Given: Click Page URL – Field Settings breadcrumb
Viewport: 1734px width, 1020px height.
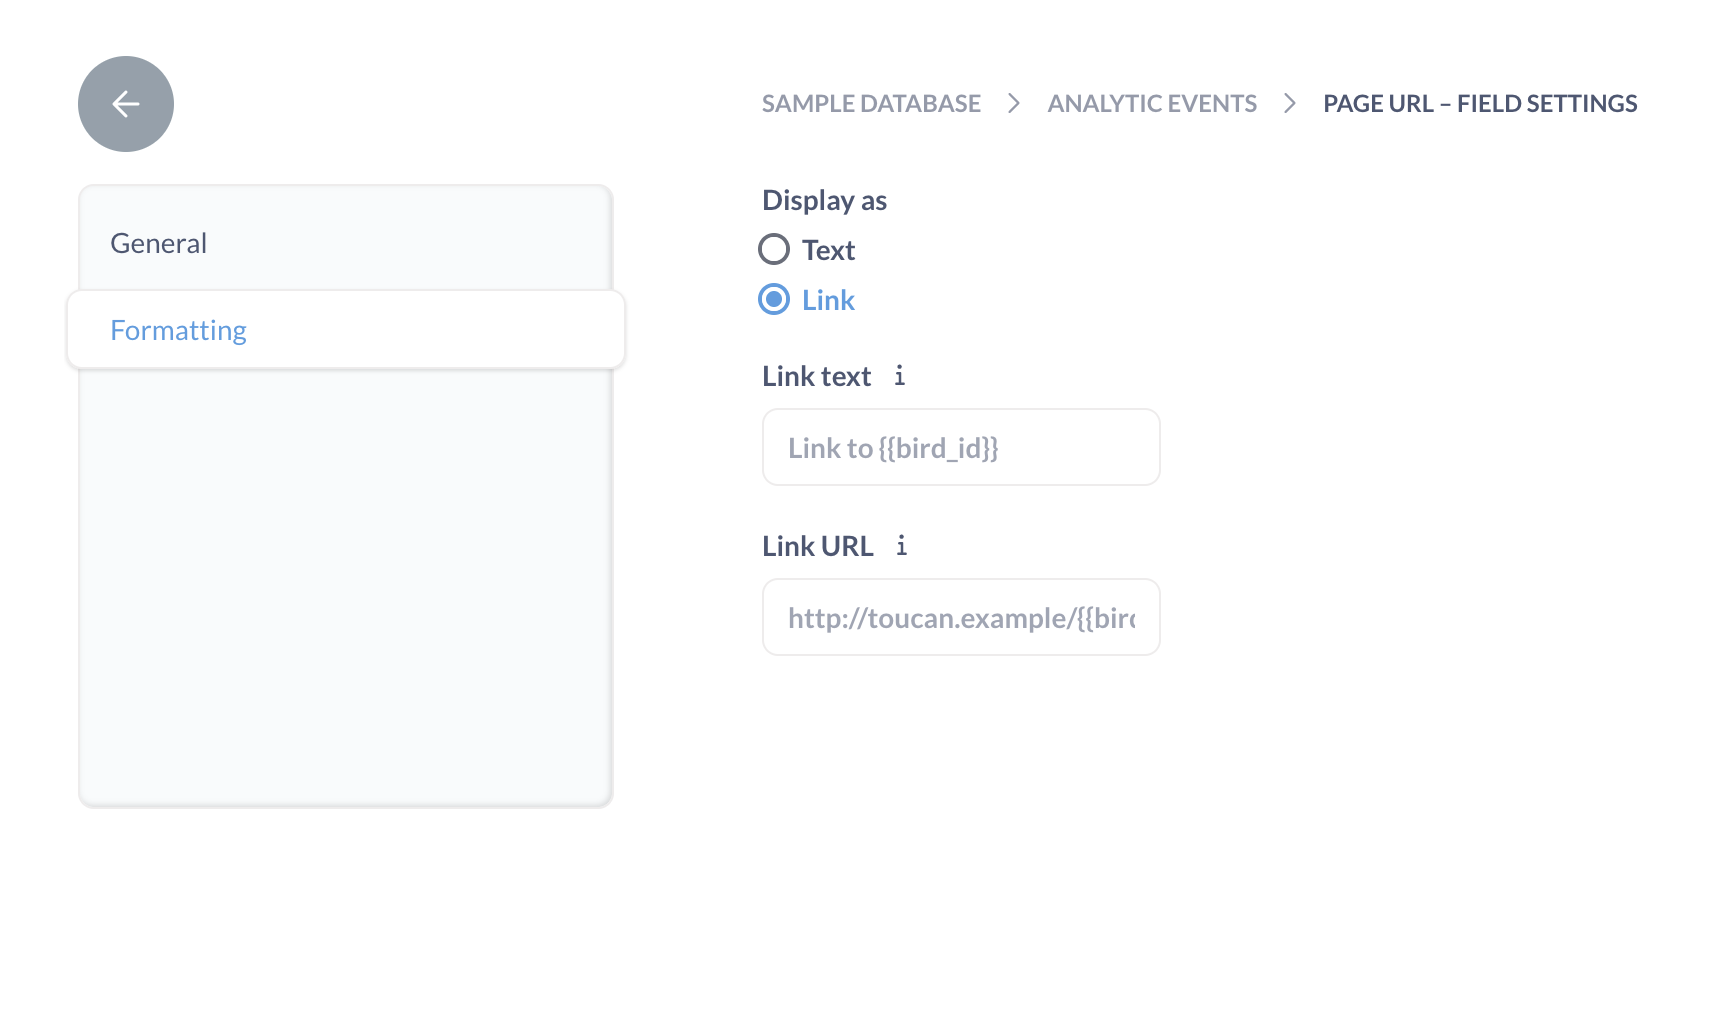Looking at the screenshot, I should (x=1480, y=104).
